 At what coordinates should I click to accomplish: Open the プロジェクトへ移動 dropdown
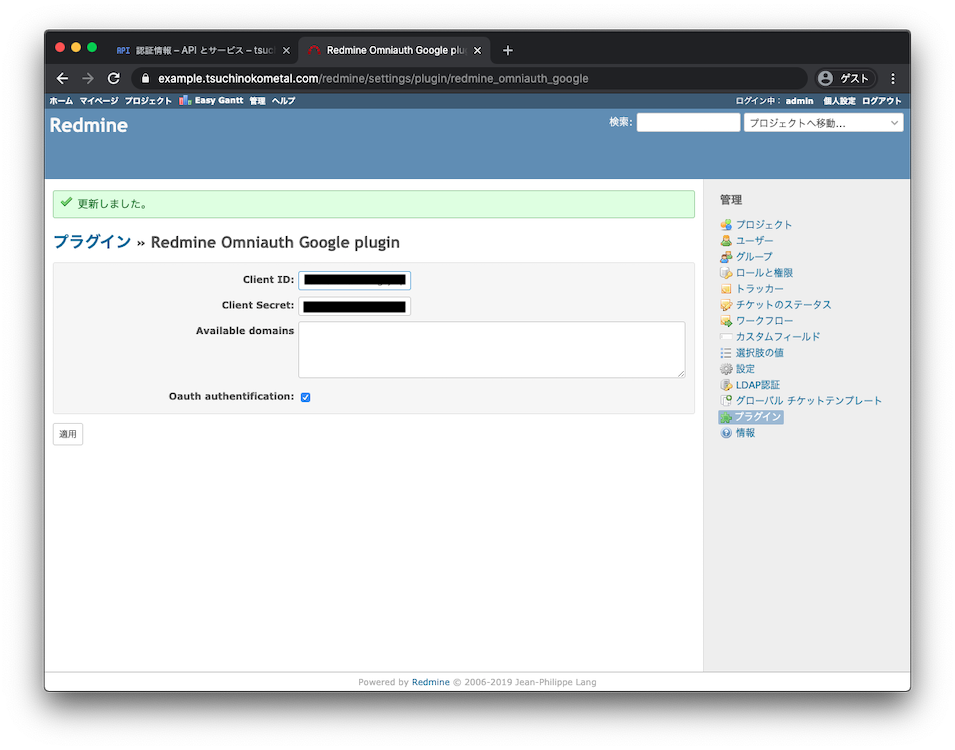pyautogui.click(x=823, y=123)
